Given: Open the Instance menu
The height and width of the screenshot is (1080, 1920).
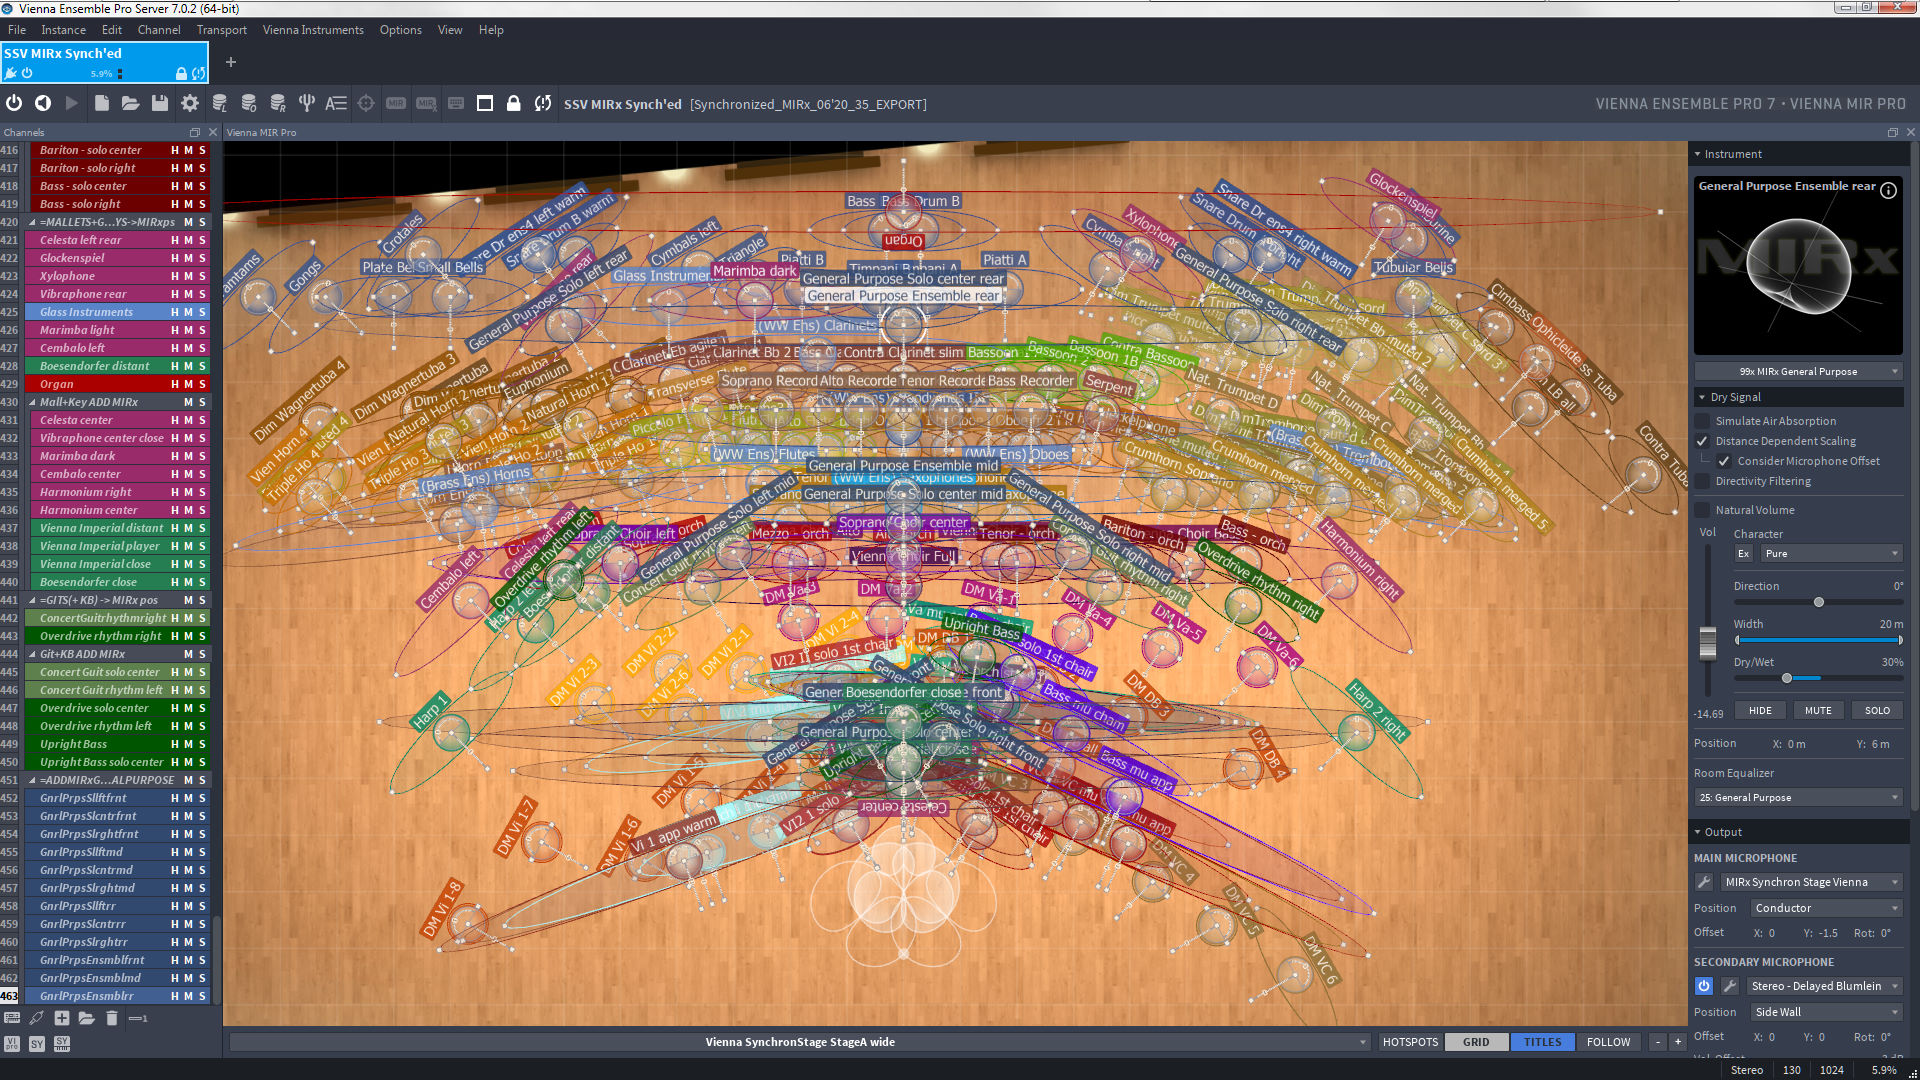Looking at the screenshot, I should pos(63,30).
